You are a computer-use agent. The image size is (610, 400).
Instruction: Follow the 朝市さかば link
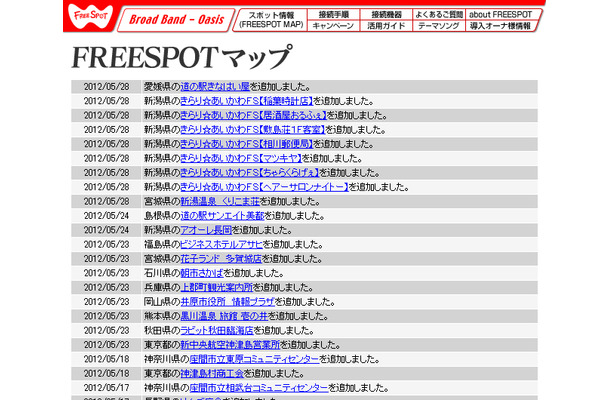[202, 273]
